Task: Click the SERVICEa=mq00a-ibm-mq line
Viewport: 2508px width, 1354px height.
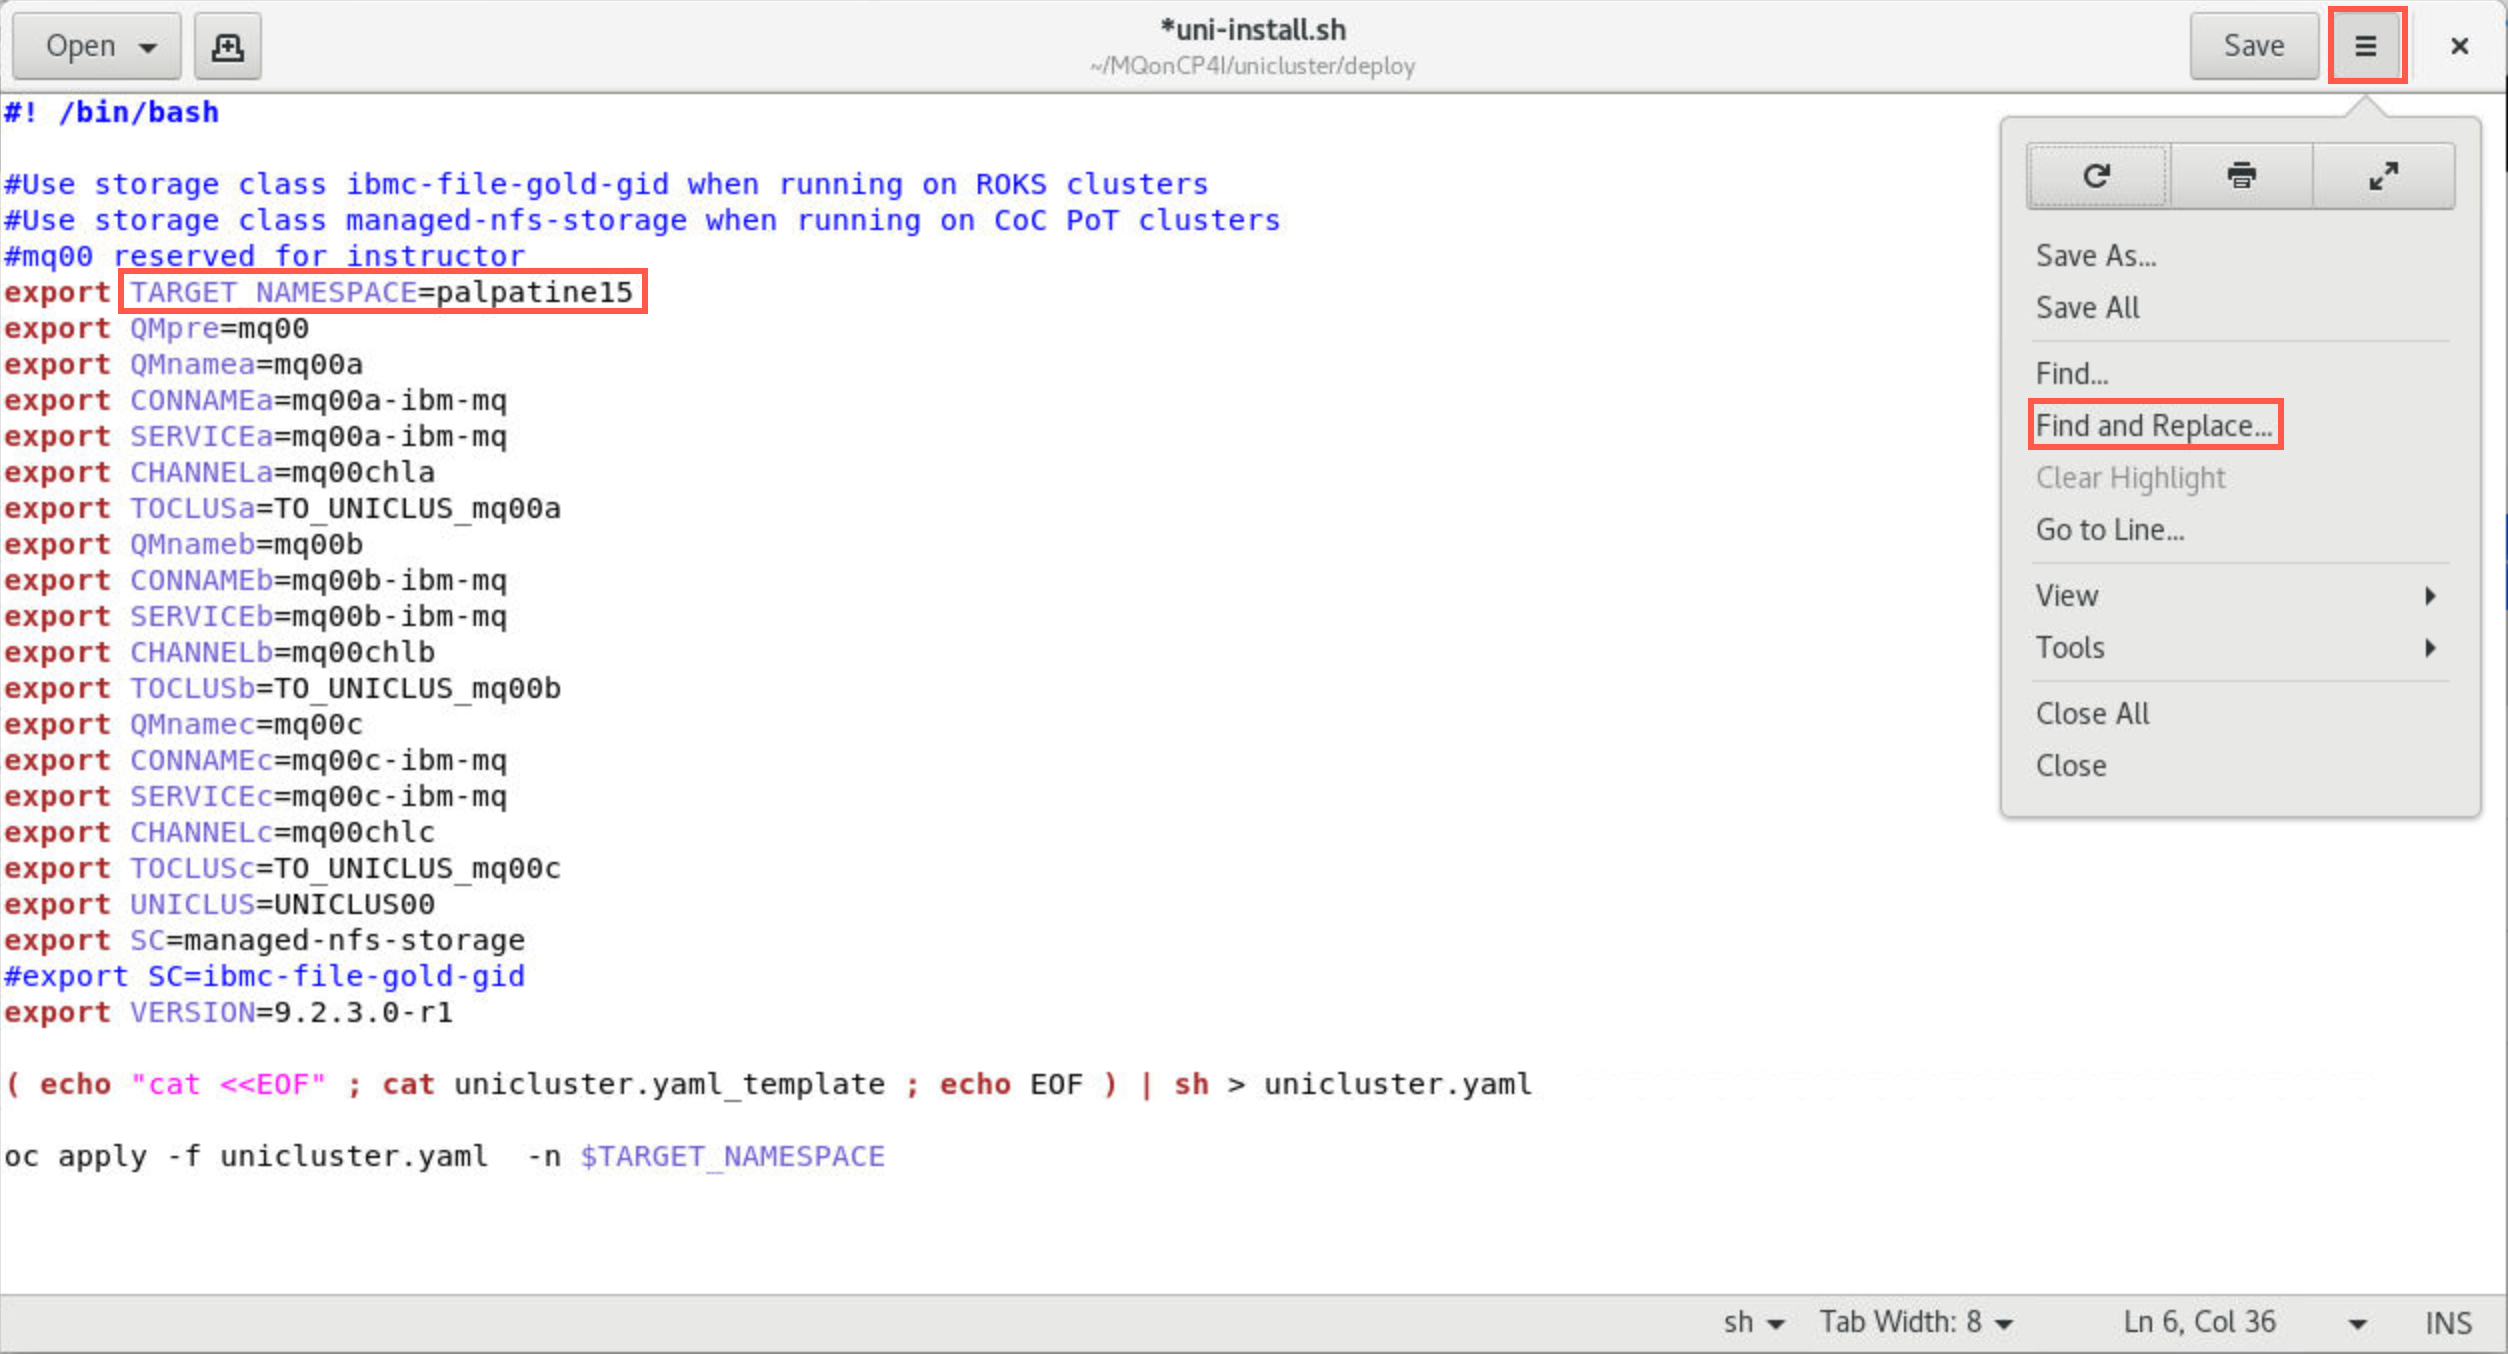Action: pos(256,436)
